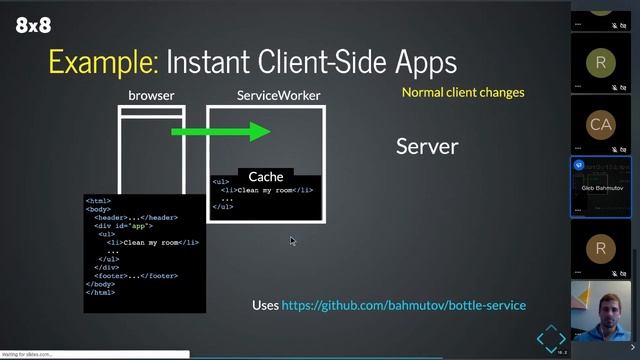Click the camera-off icon on the brown R tile

(x=623, y=273)
